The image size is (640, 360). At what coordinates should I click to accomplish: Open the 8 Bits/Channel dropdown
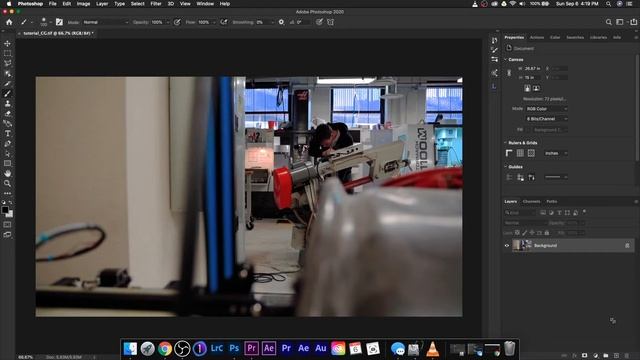tap(546, 119)
